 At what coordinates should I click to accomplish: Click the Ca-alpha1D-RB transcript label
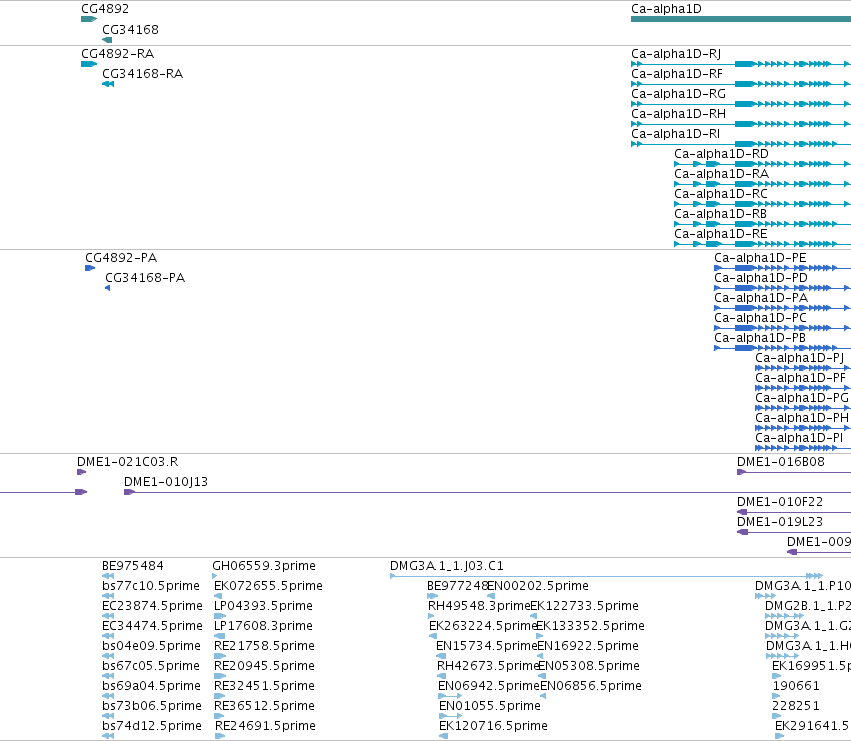(720, 214)
